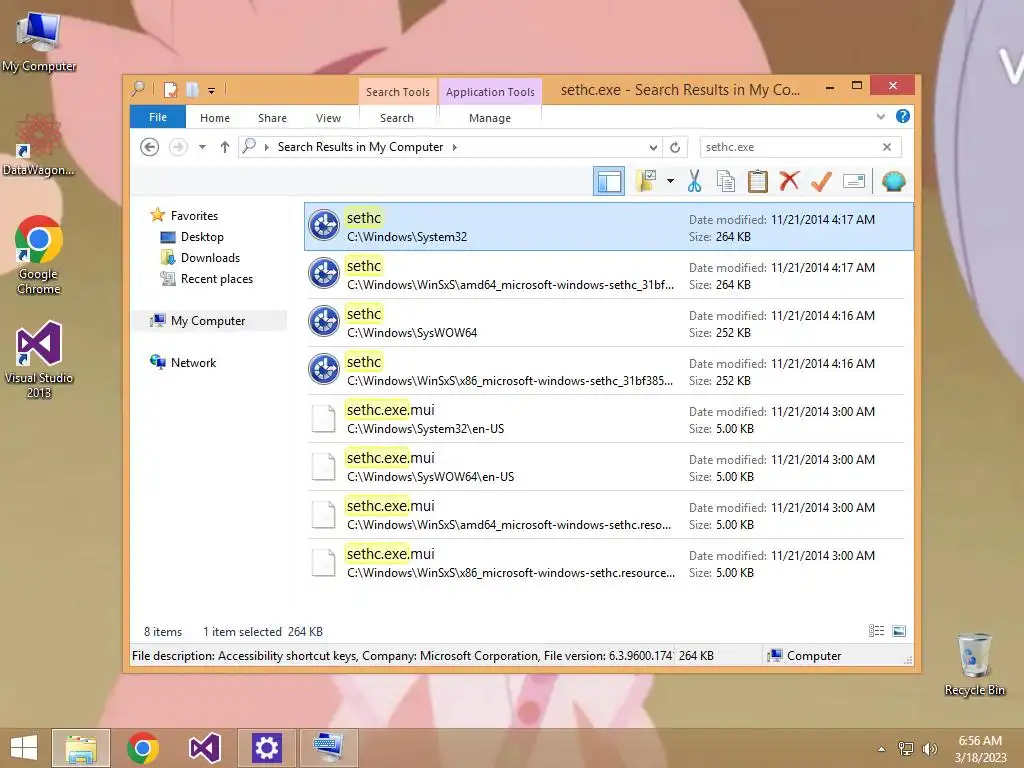Click the blue shell icon in toolbar

coord(893,181)
